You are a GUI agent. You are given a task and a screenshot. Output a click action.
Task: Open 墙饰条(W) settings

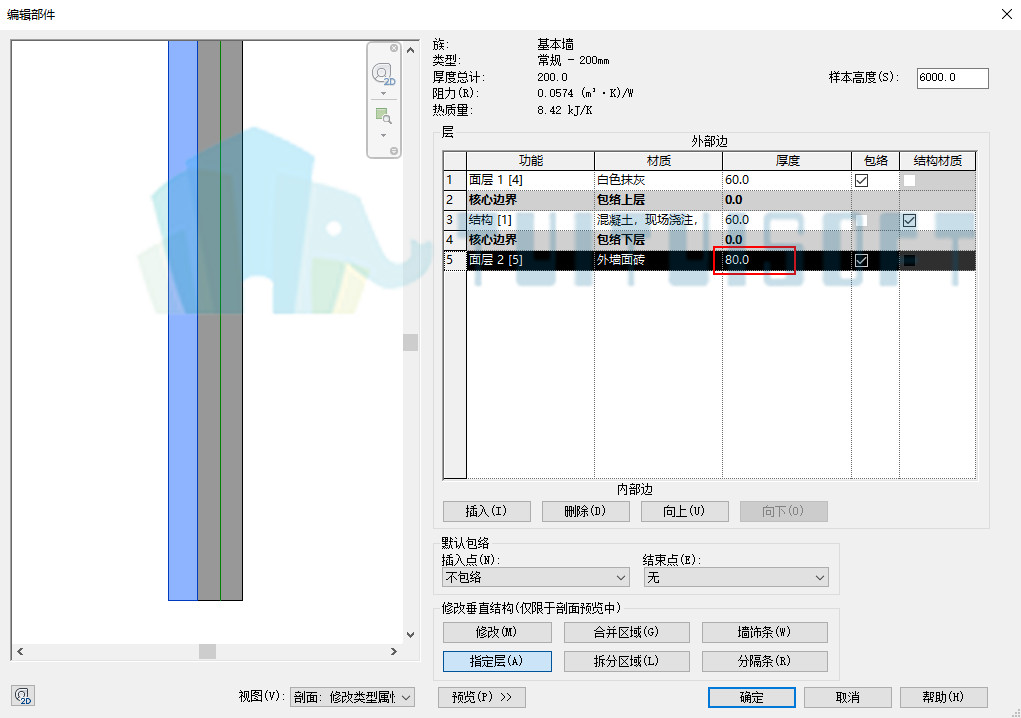(764, 632)
